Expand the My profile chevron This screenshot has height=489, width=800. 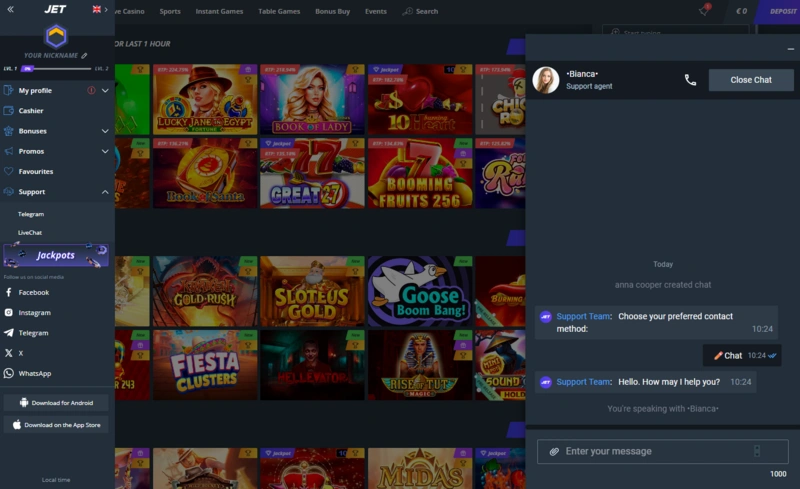tap(105, 90)
